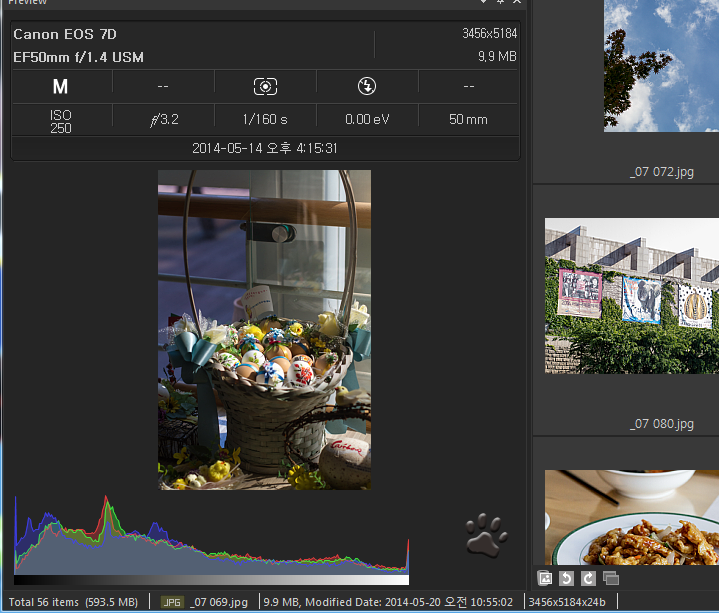Rotate image counterclockwise with the left-arrow icon
Image resolution: width=719 pixels, height=613 pixels.
[566, 578]
